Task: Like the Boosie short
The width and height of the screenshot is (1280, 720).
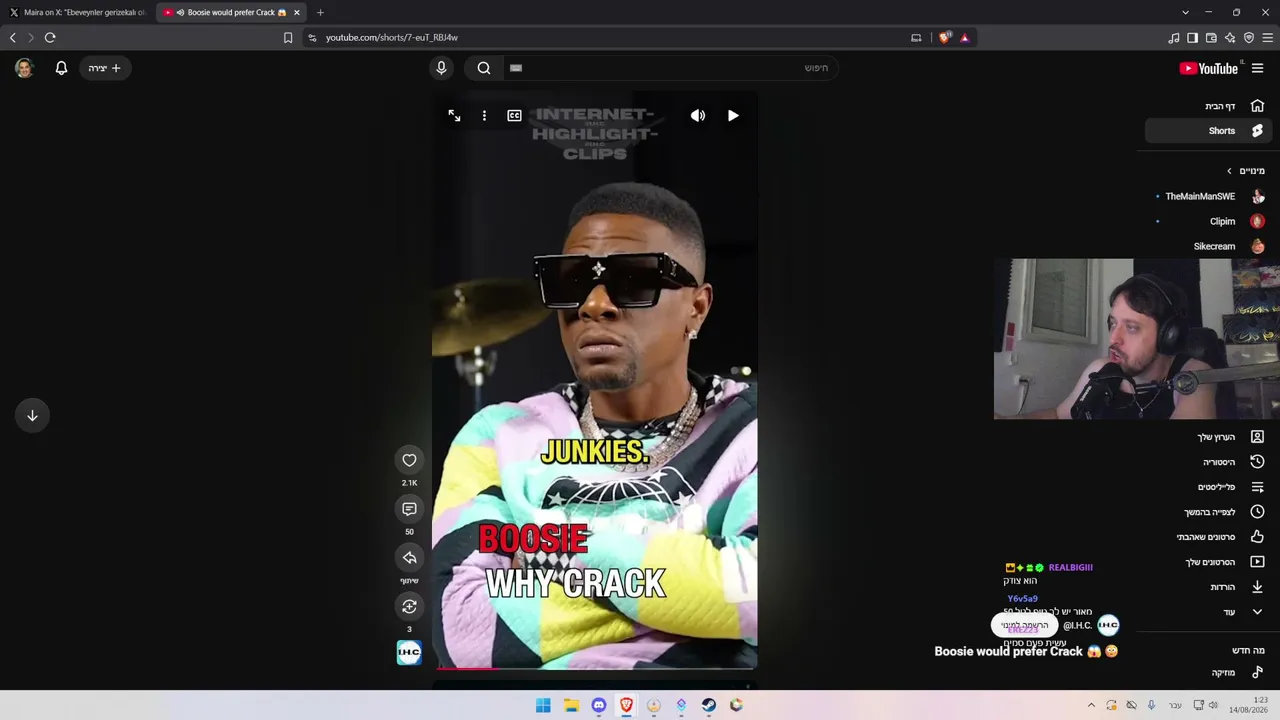Action: coord(409,460)
